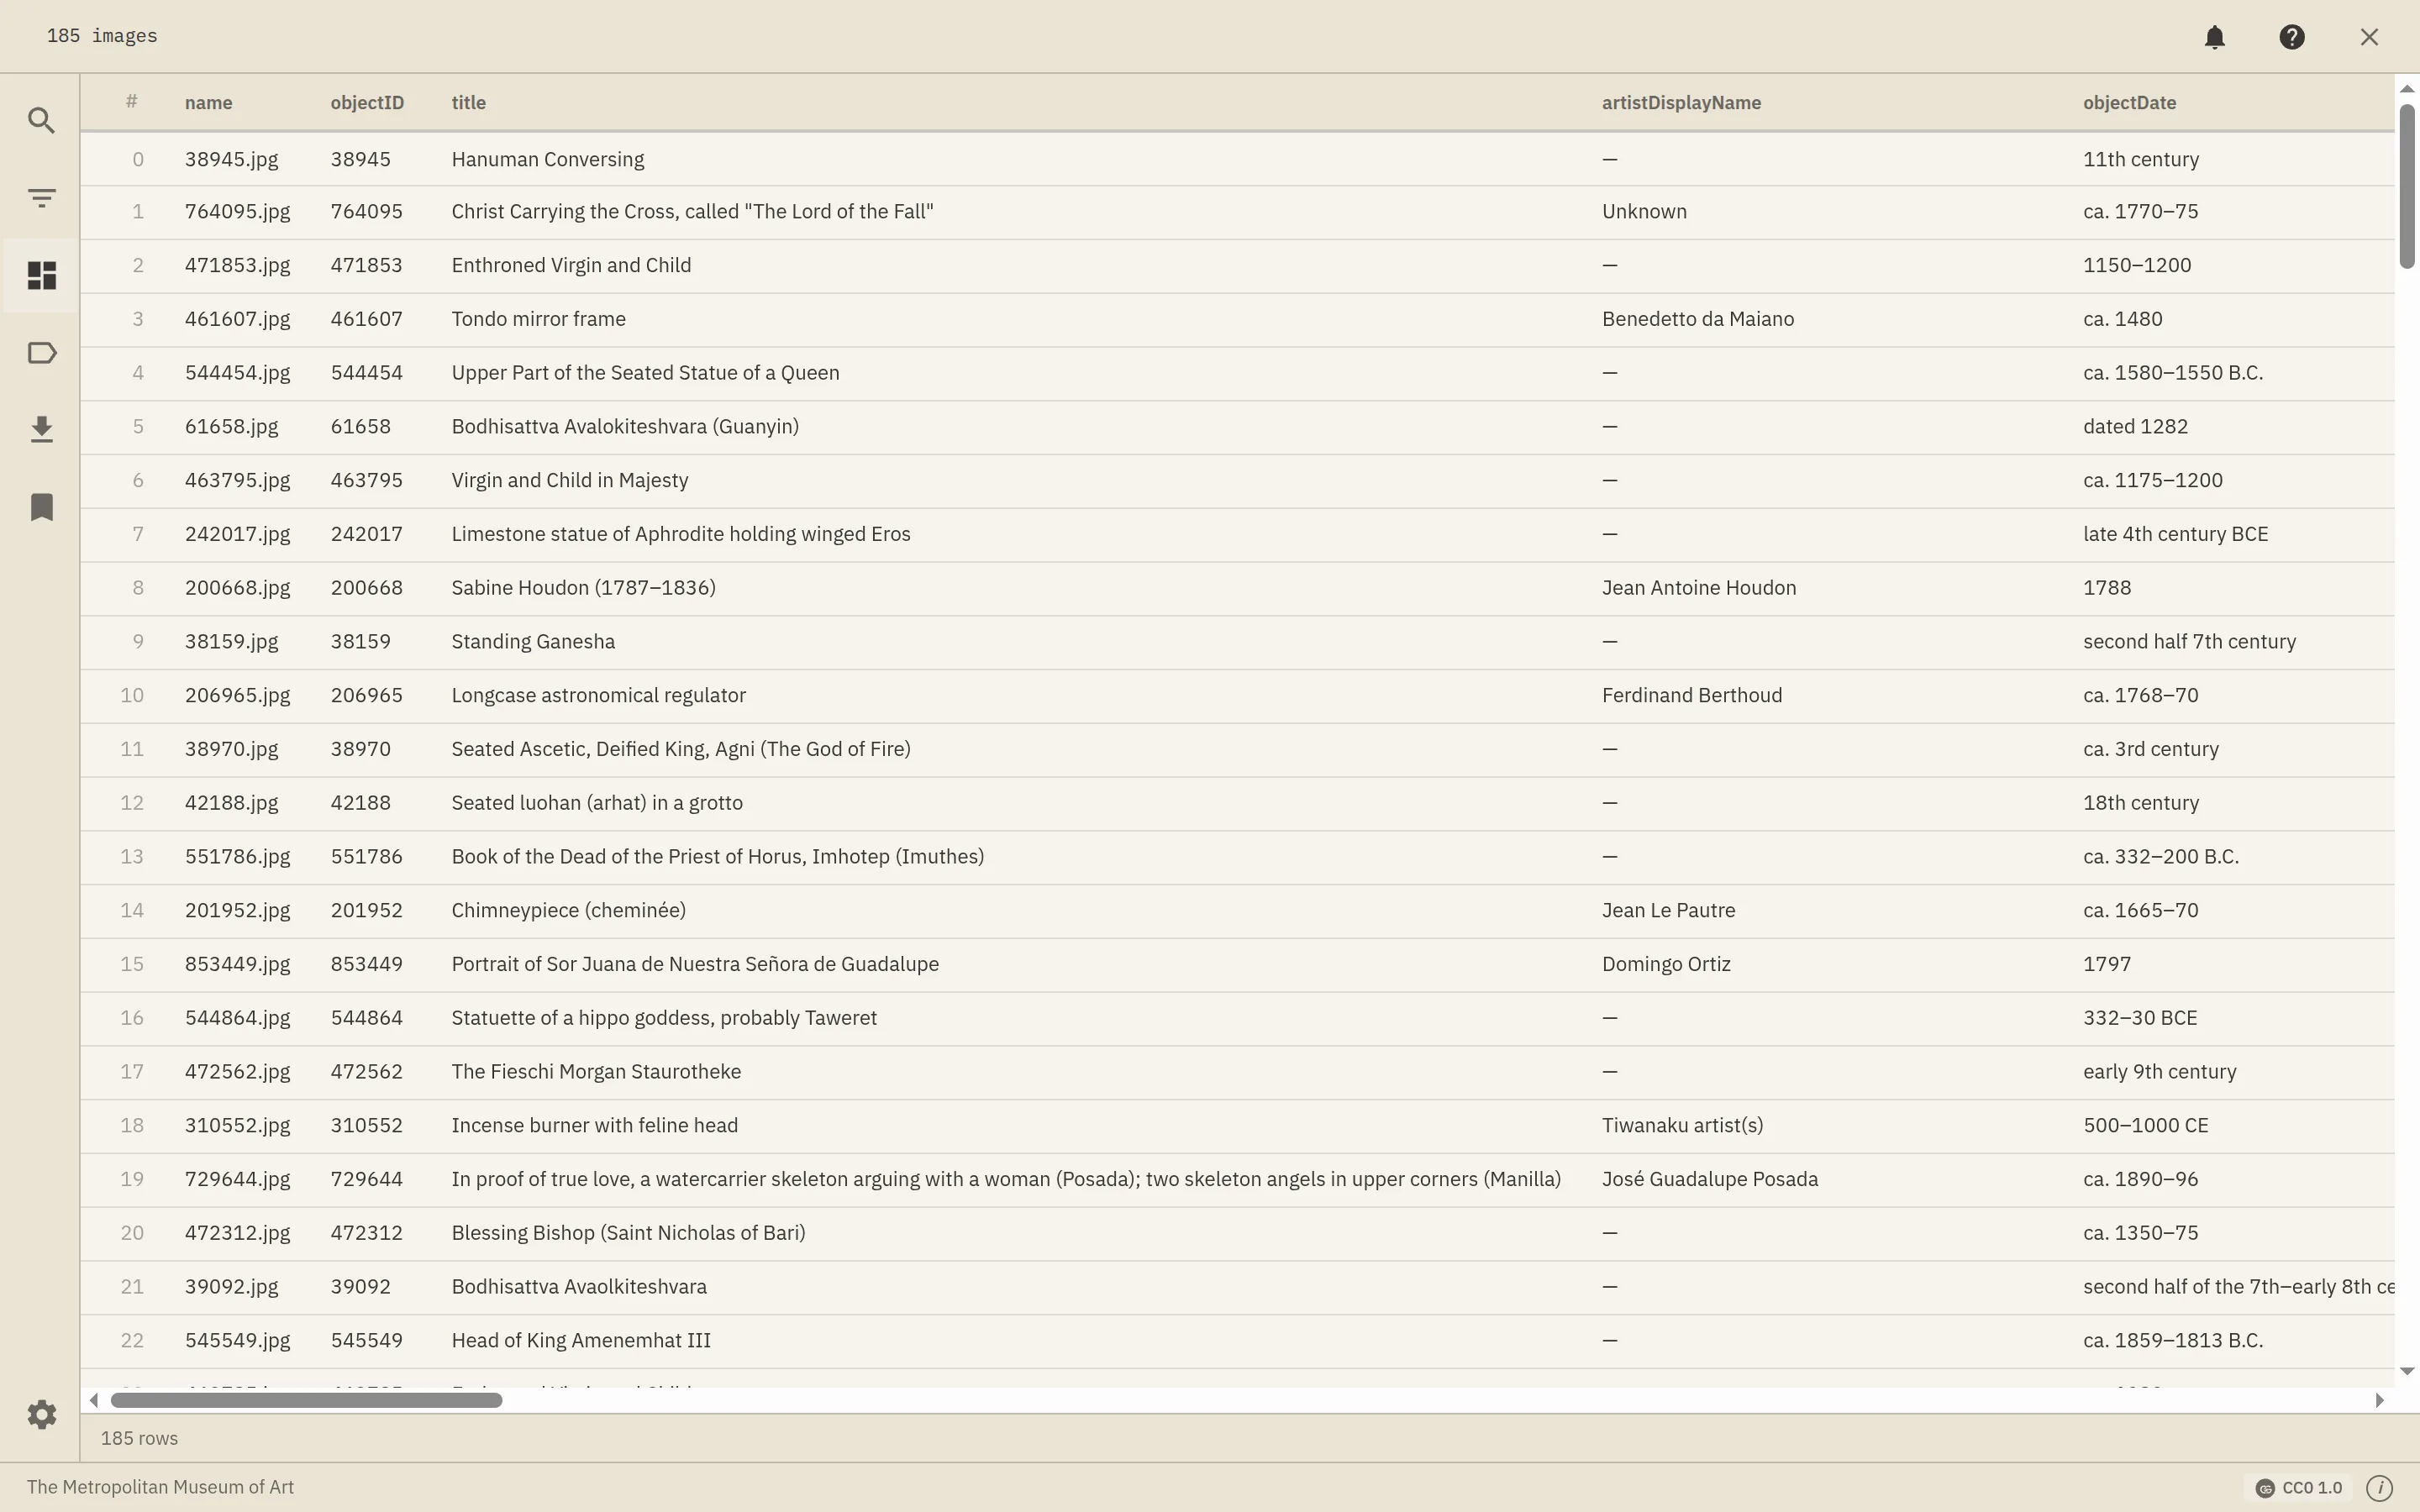Select Incense burner with feline head title

pos(594,1126)
